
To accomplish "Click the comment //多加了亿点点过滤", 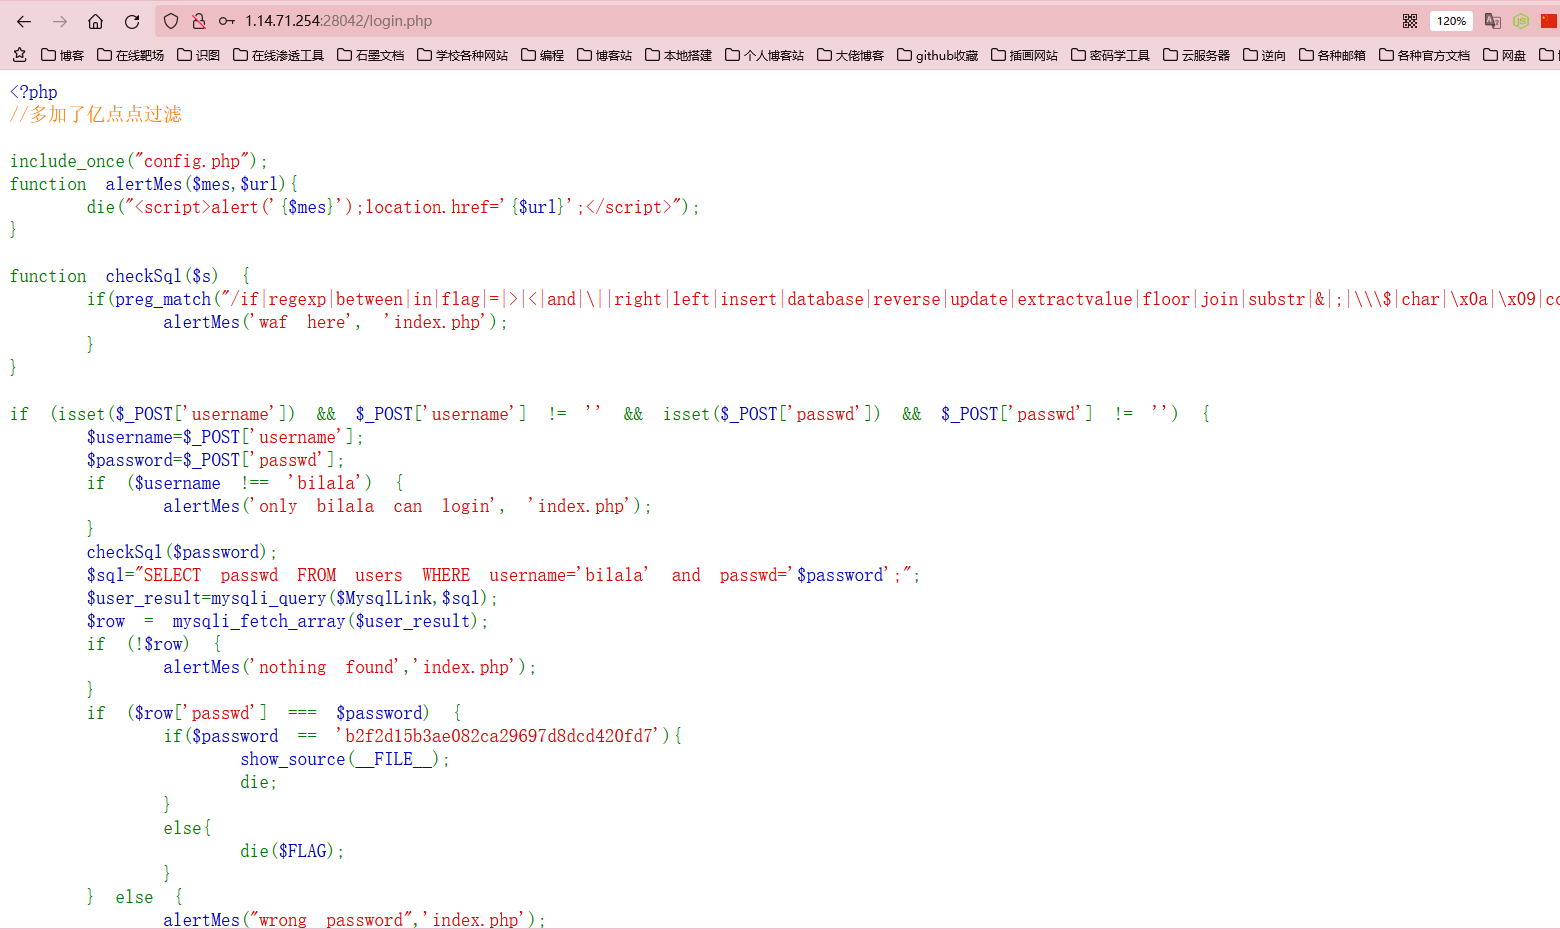I will point(96,114).
